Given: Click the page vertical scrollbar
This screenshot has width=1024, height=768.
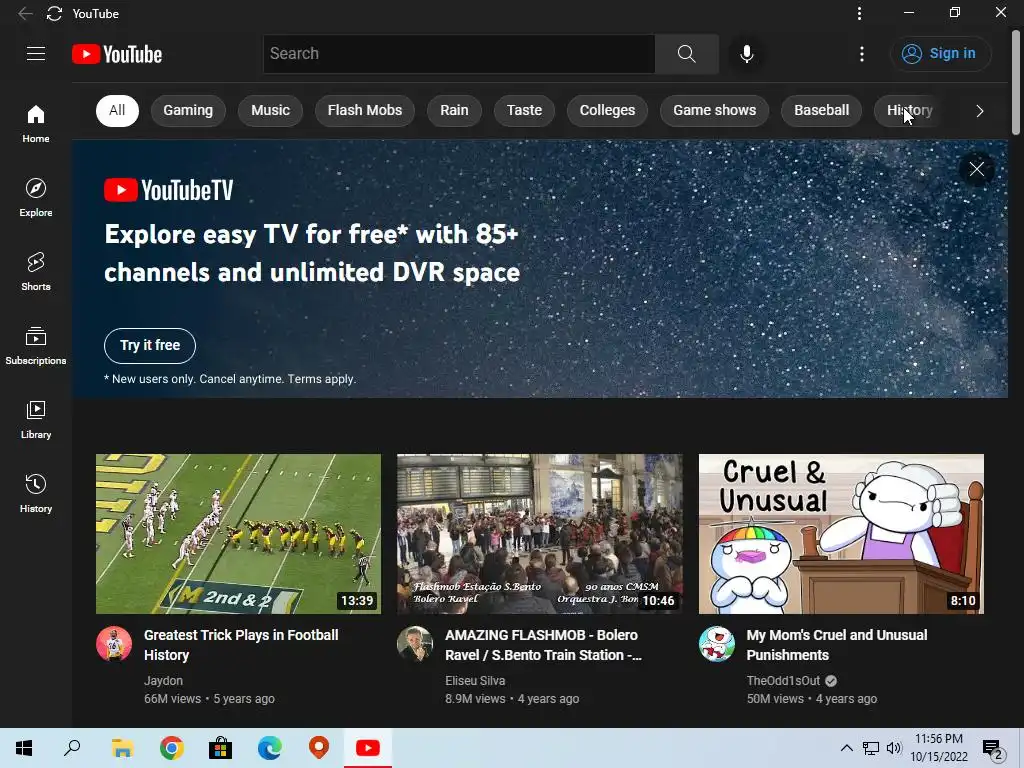Looking at the screenshot, I should click(x=1016, y=82).
